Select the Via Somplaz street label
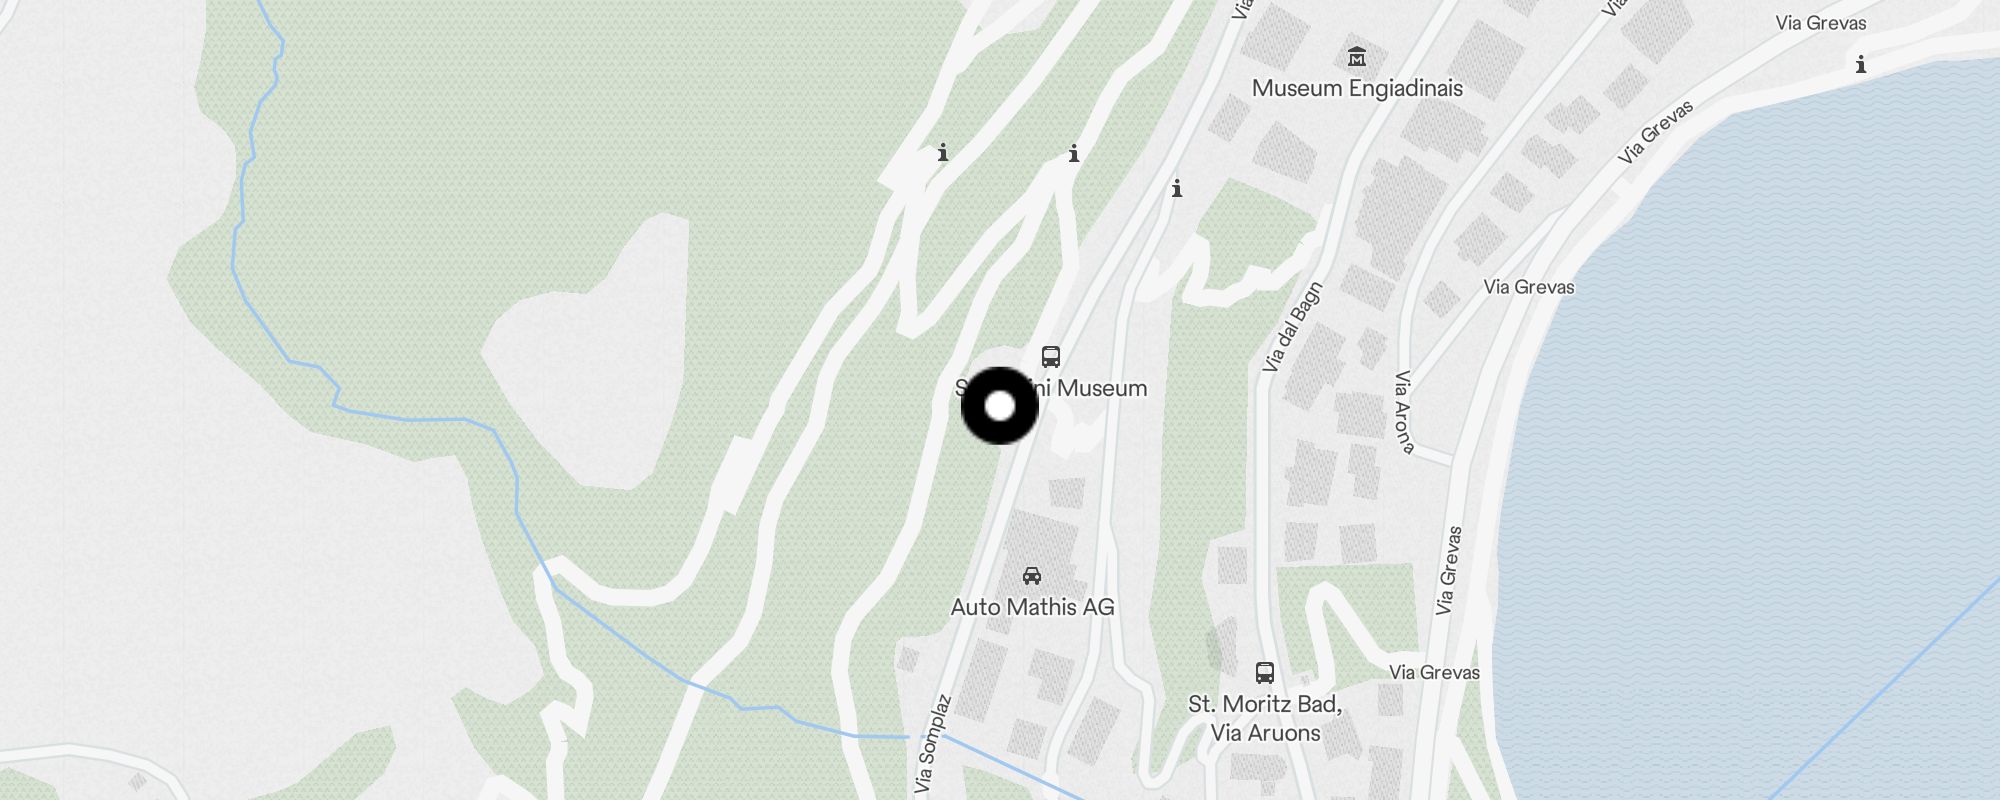The height and width of the screenshot is (800, 2000). click(x=932, y=744)
